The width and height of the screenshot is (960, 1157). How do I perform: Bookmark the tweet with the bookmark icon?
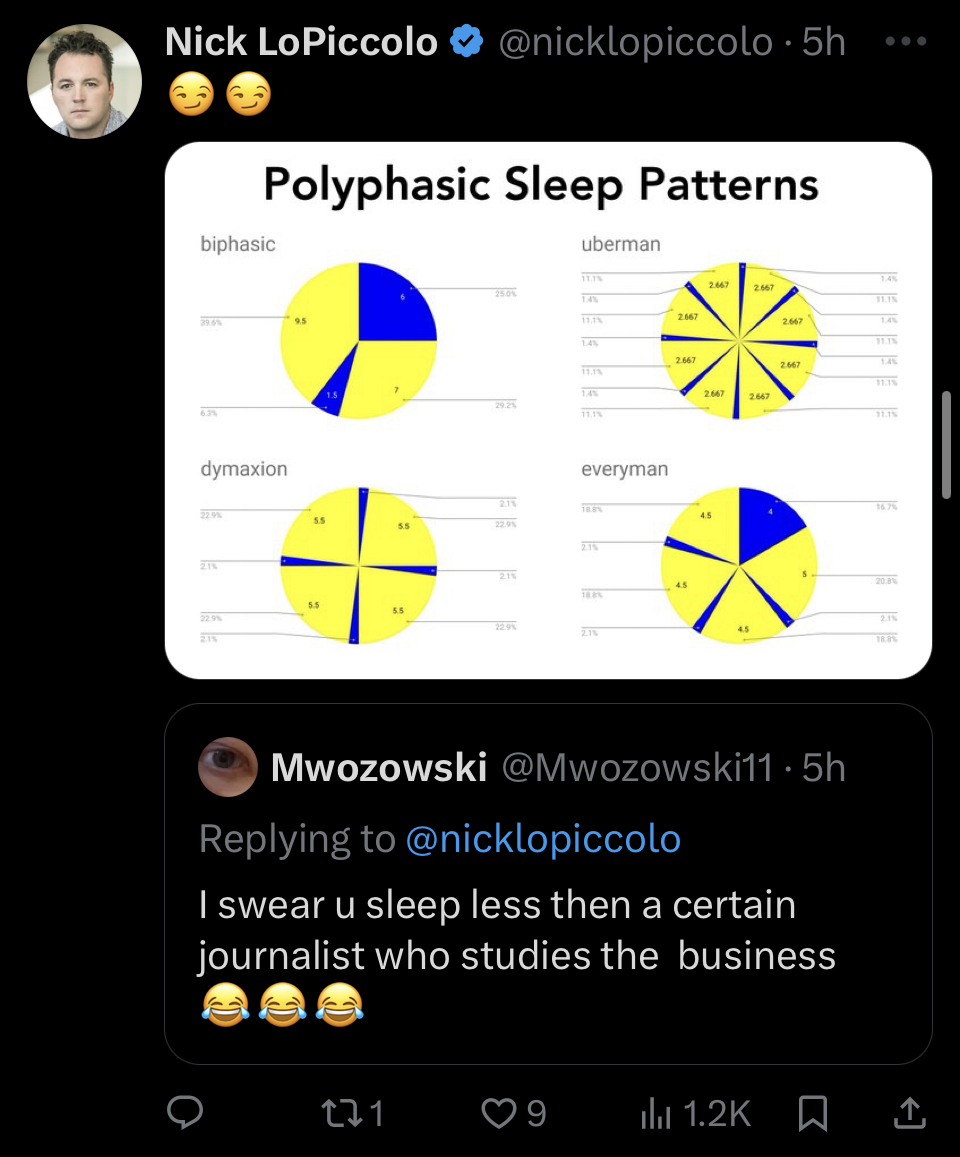pos(813,1113)
